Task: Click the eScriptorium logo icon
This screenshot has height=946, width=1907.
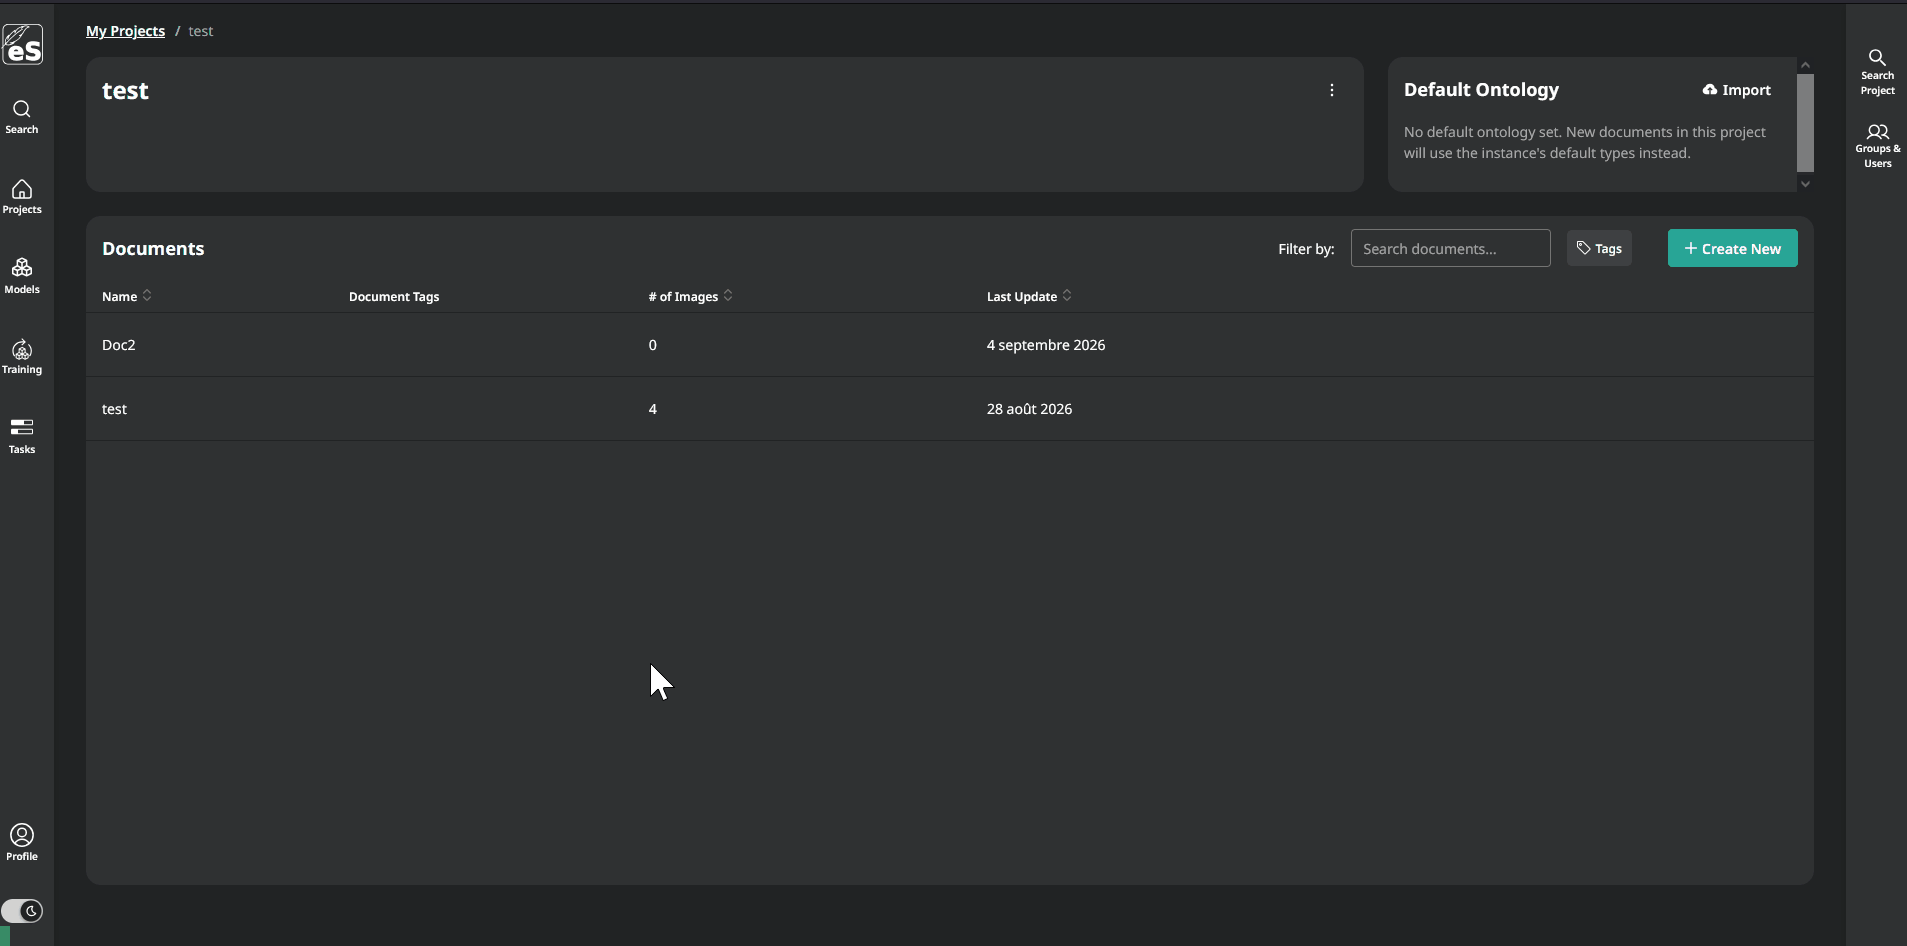Action: [x=22, y=44]
